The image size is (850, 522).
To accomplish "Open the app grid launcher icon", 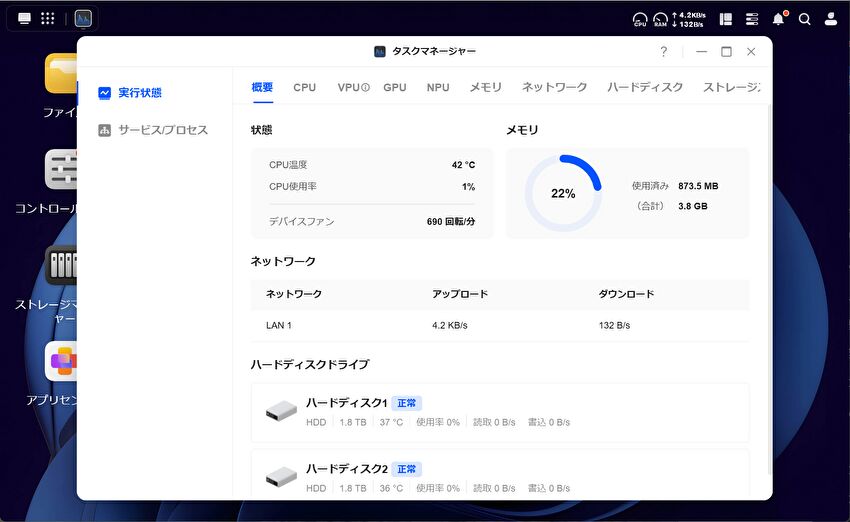I will click(x=48, y=19).
